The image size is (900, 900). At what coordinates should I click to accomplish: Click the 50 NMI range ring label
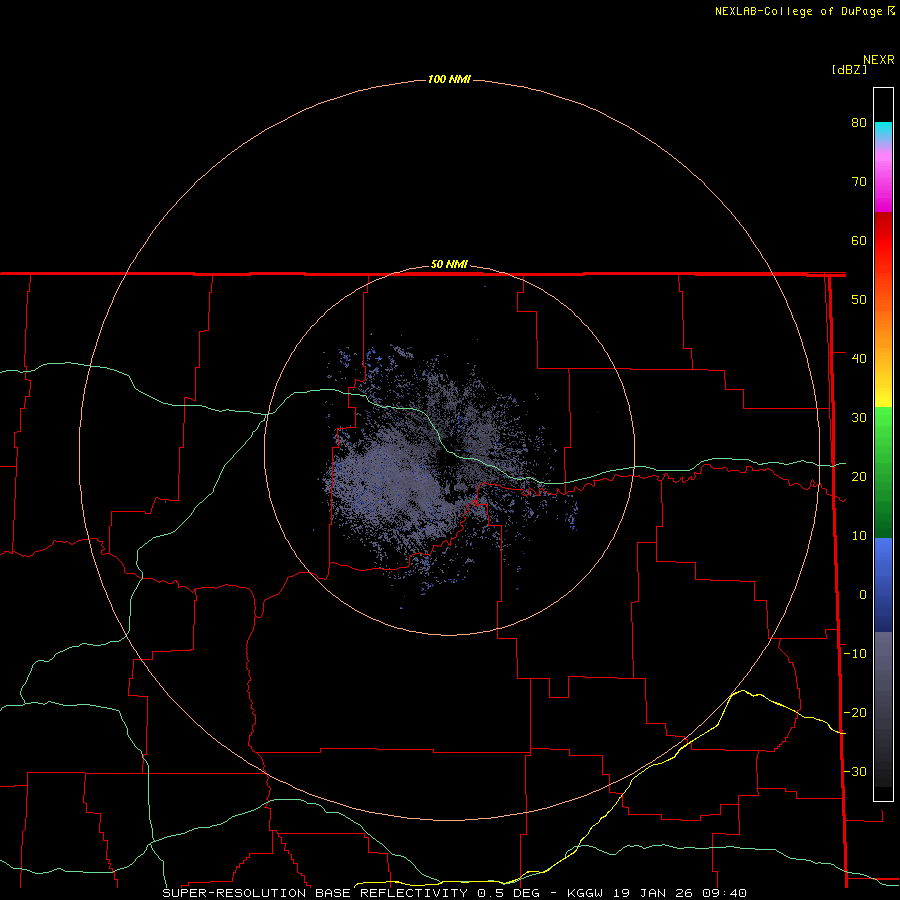click(x=449, y=265)
